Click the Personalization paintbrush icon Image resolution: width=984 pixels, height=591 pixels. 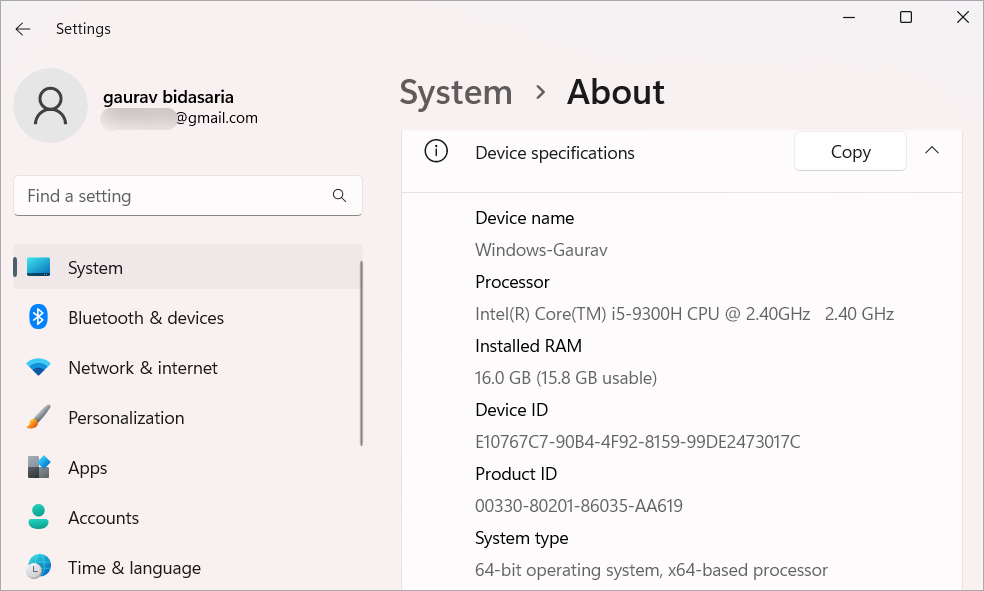[38, 417]
